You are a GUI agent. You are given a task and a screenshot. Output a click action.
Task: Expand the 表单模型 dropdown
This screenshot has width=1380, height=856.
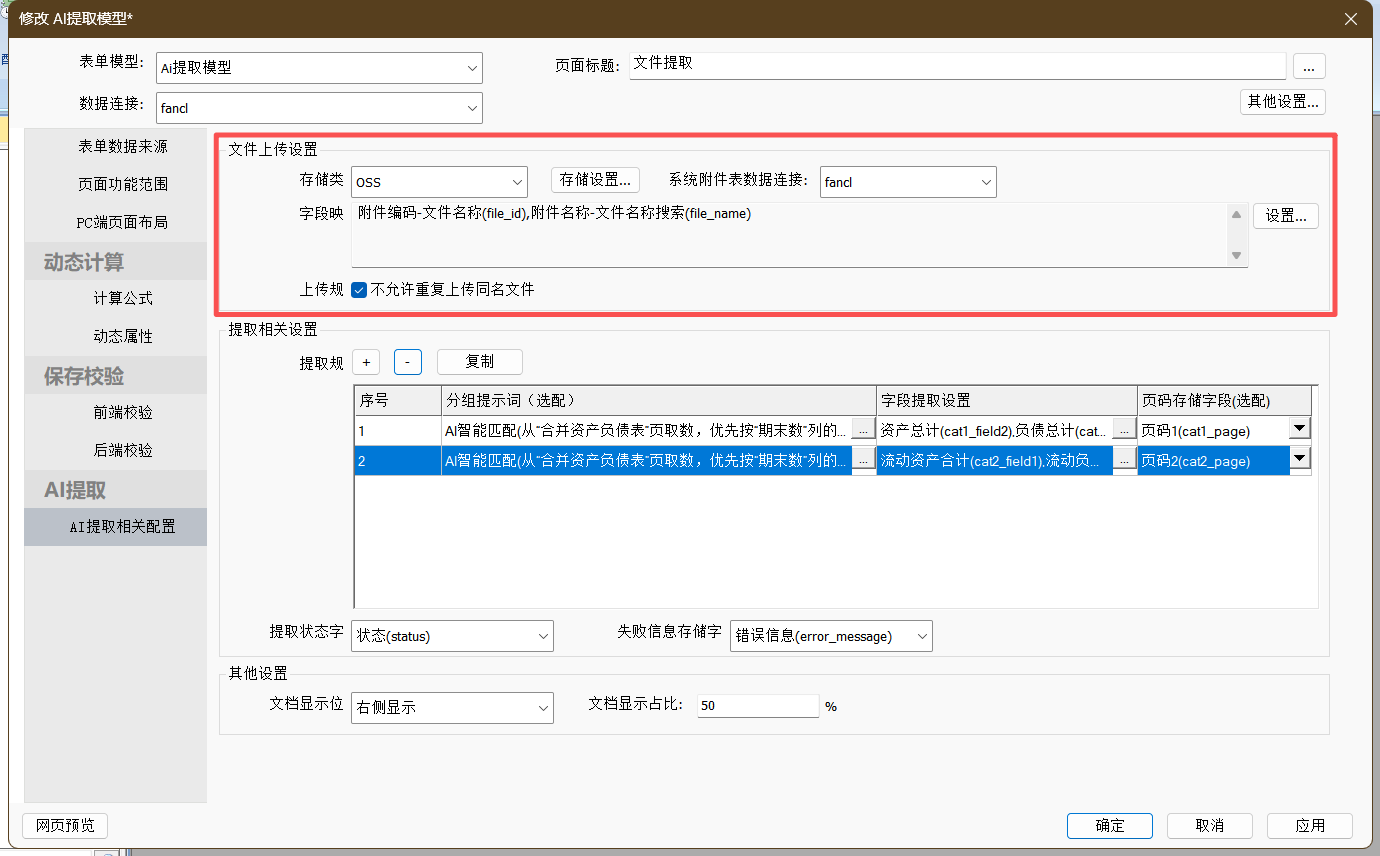[472, 68]
